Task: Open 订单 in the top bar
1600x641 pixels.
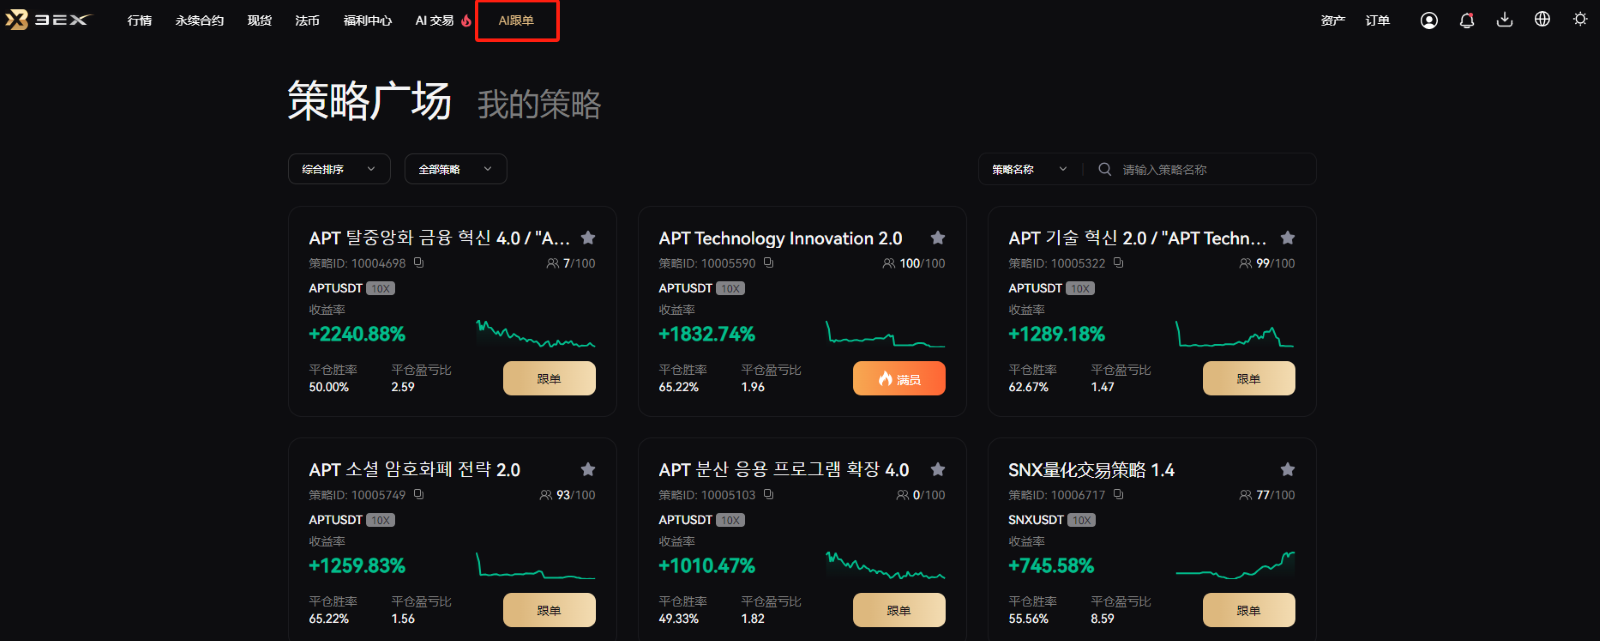Action: tap(1378, 20)
